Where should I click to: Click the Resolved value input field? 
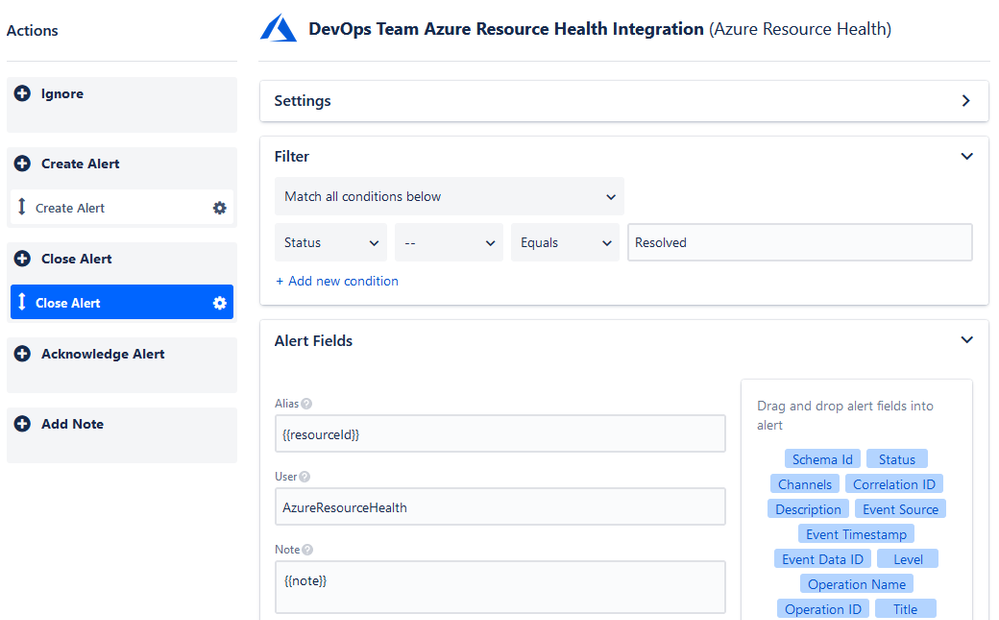click(800, 242)
